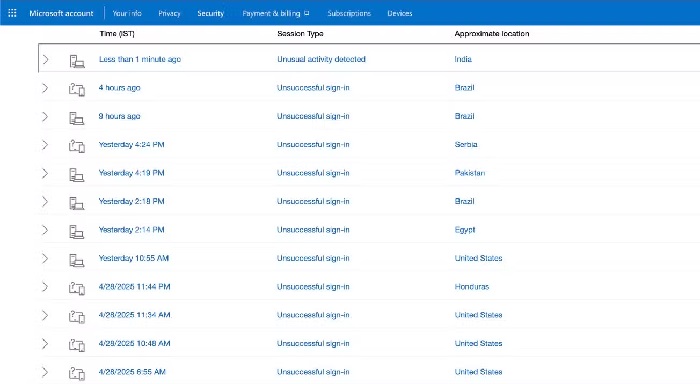Click 'Yesterday 10:55 AM' time text
The width and height of the screenshot is (700, 384).
[134, 258]
